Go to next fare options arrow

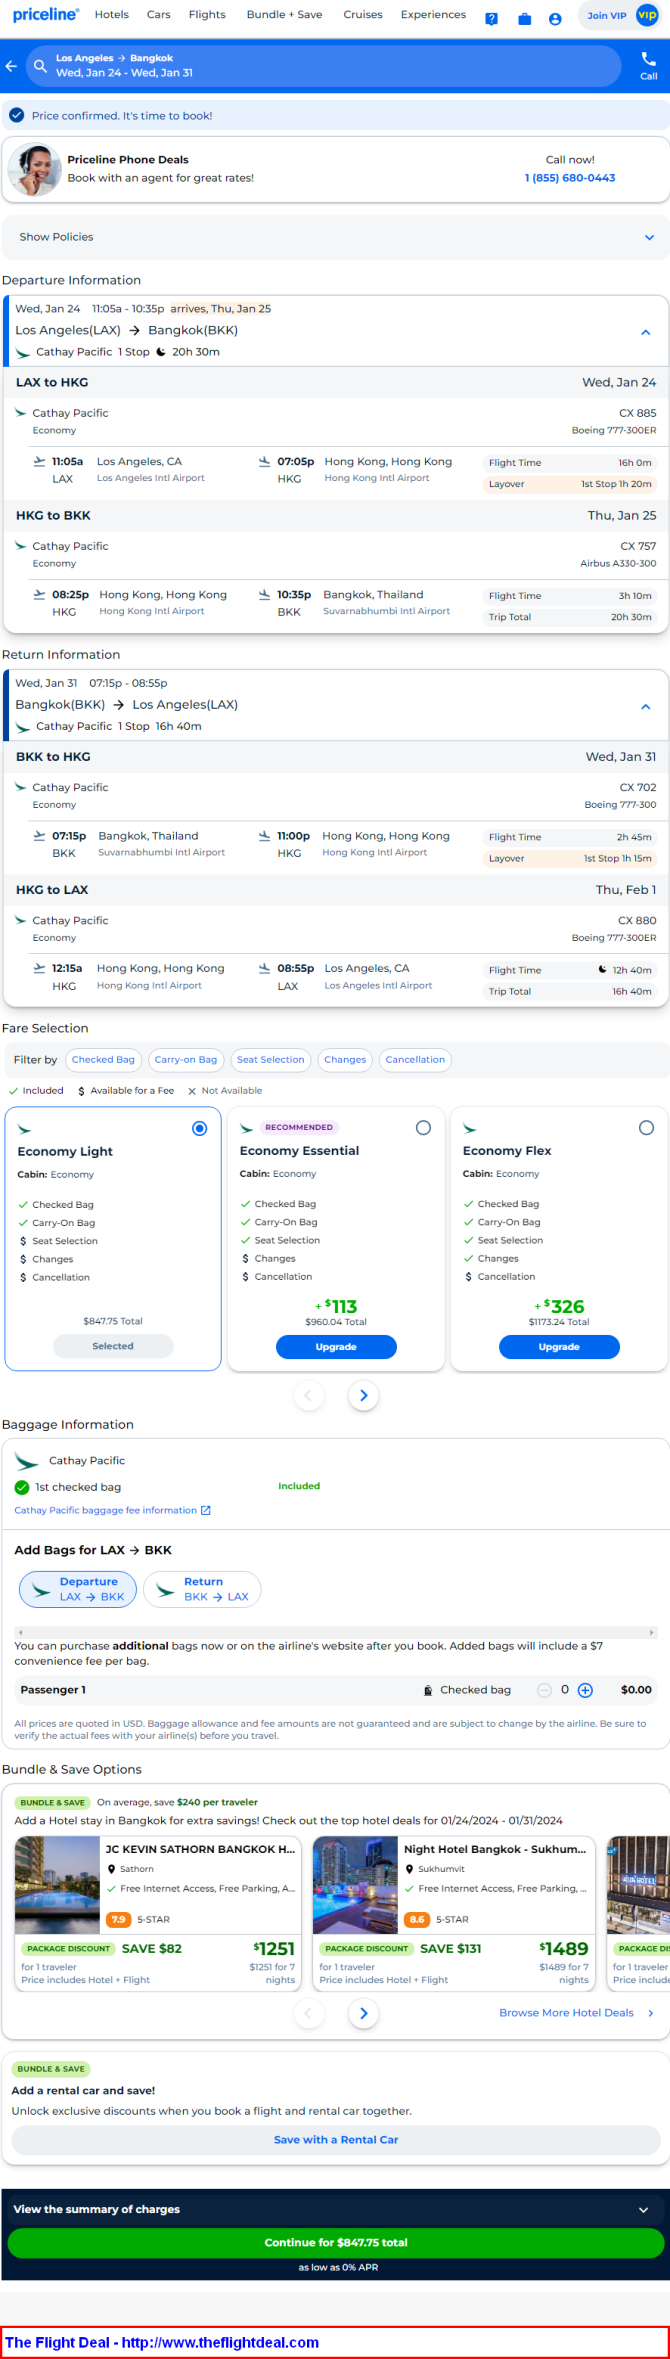tap(364, 1395)
